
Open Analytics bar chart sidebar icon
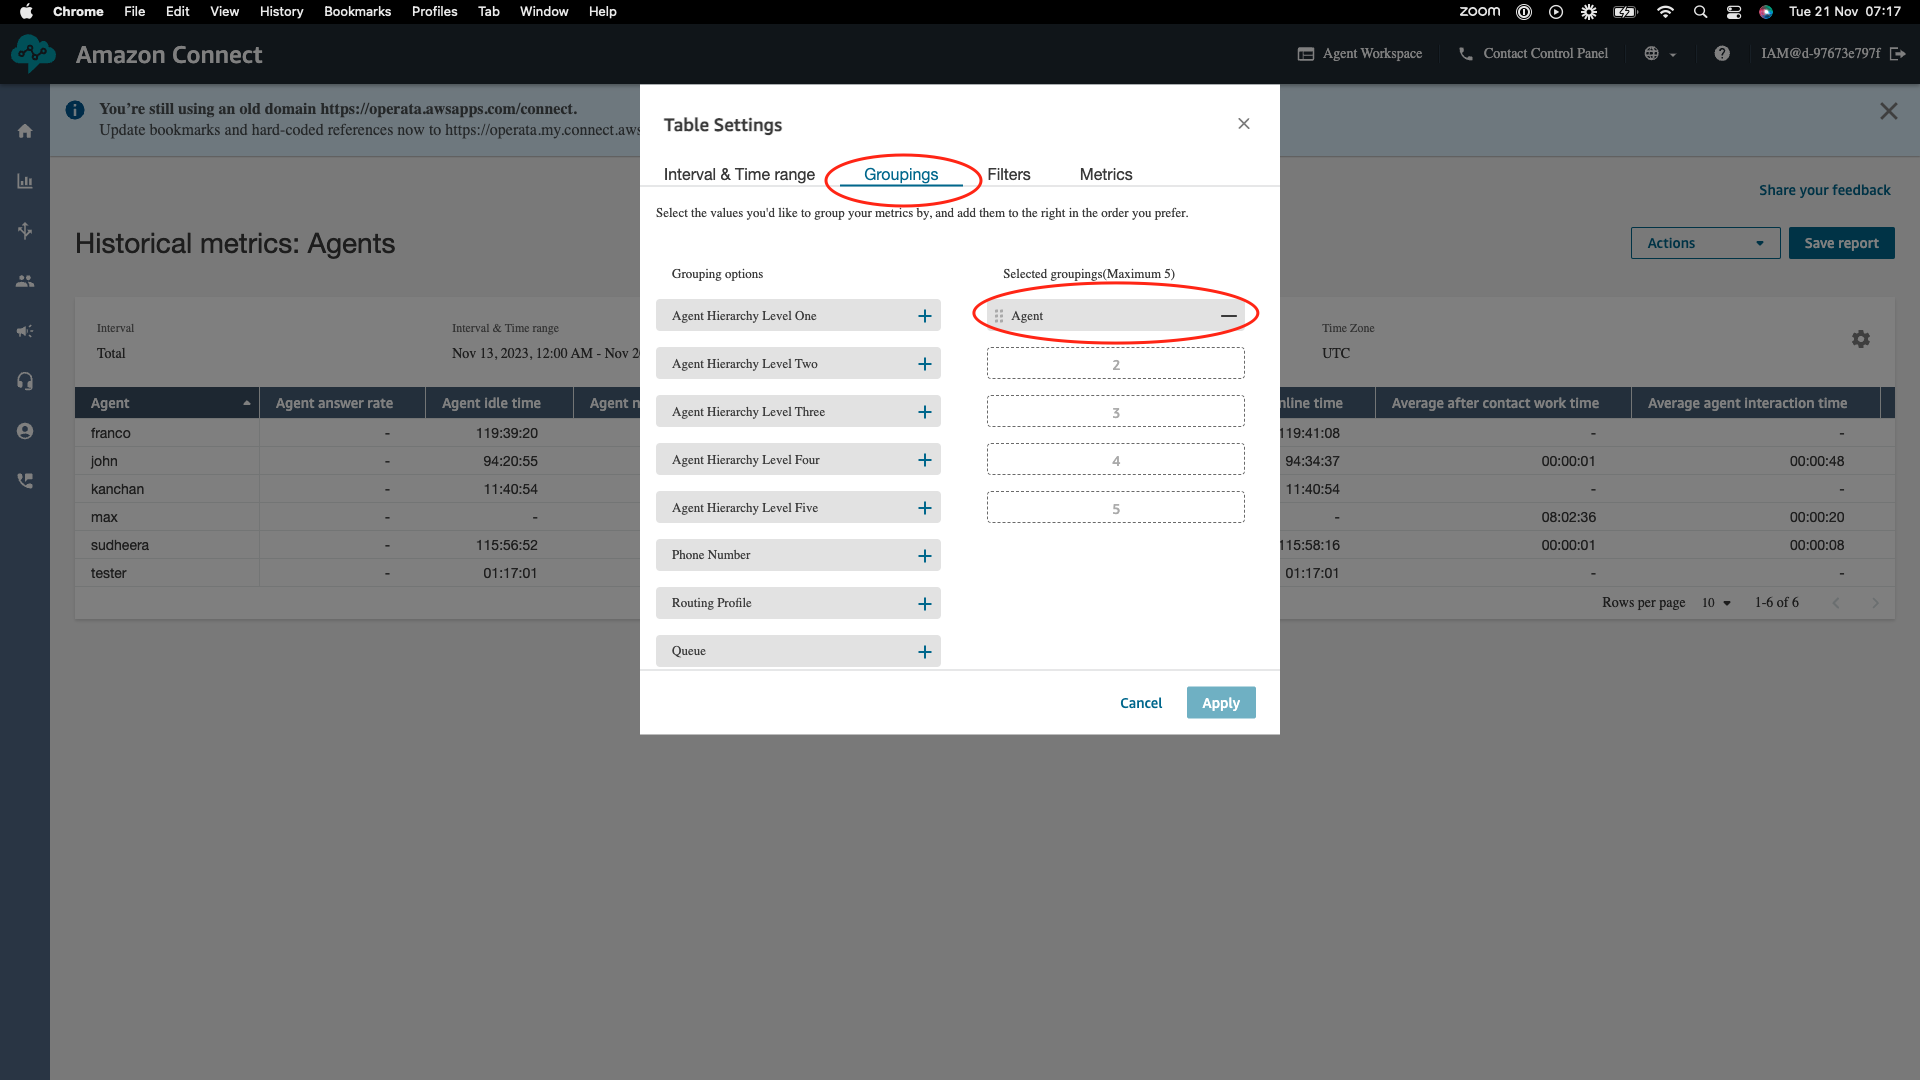pos(25,181)
